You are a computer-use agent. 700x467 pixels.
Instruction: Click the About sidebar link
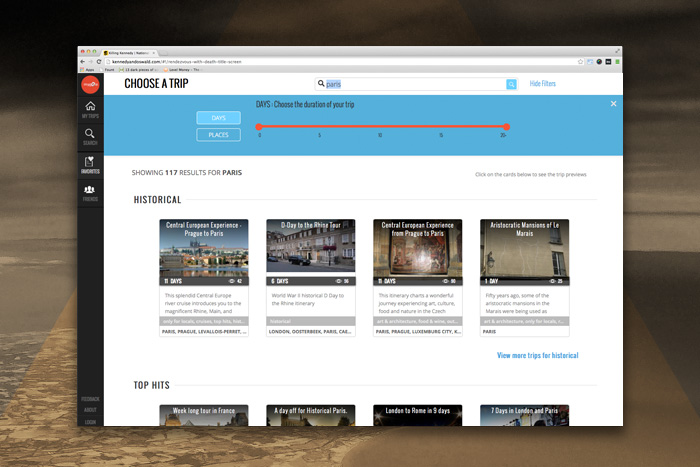[90, 410]
